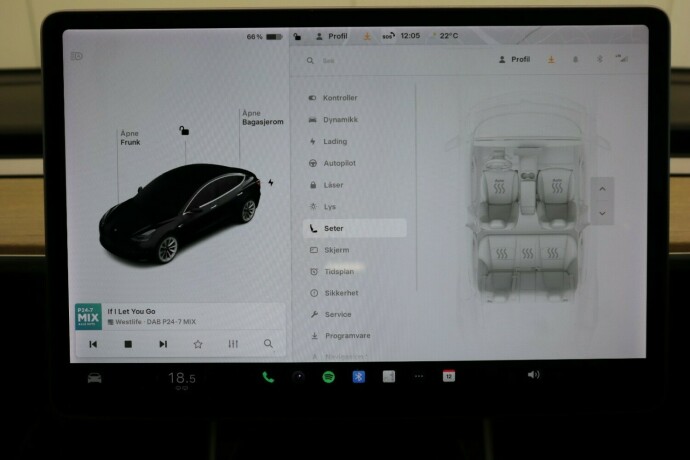
Task: Toggle driver seat heater
Action: 499,188
